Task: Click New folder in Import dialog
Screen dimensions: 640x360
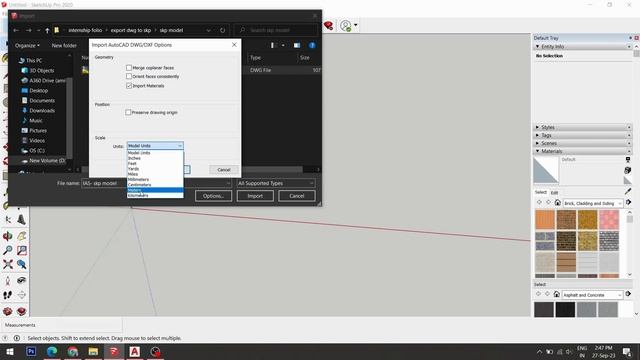Action: [64, 46]
